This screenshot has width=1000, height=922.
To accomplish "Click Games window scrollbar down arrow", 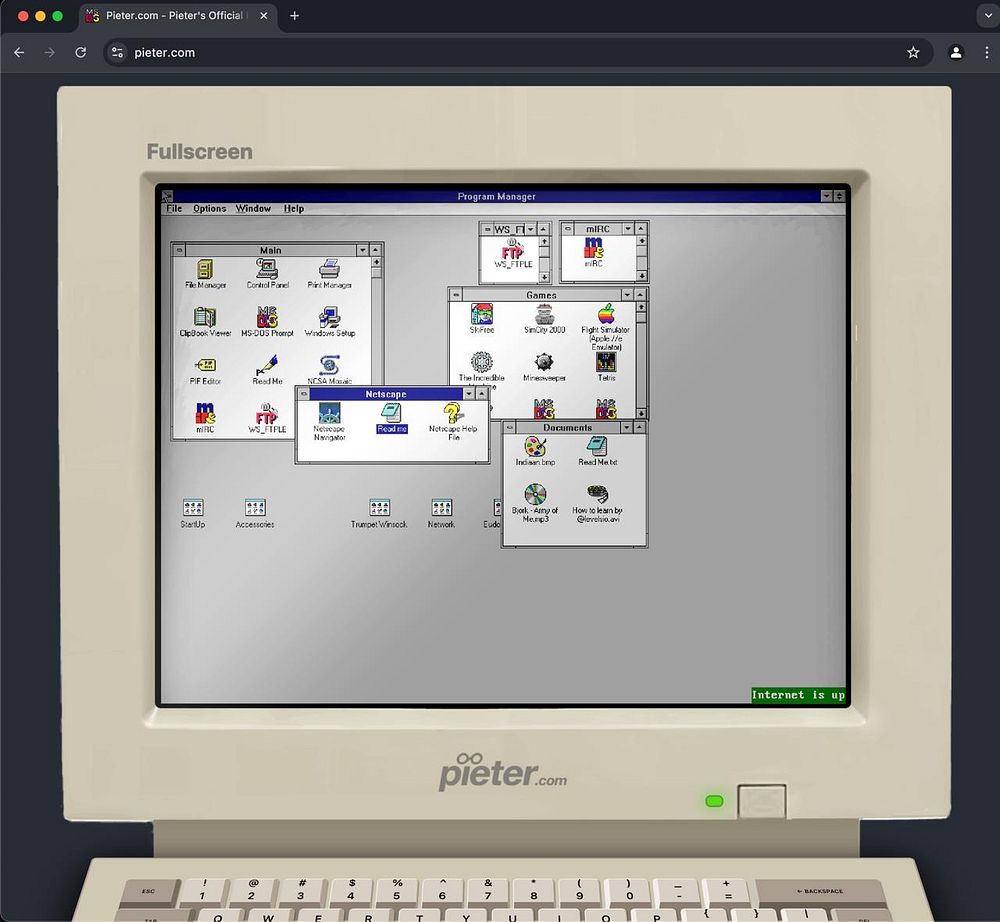I will click(641, 413).
